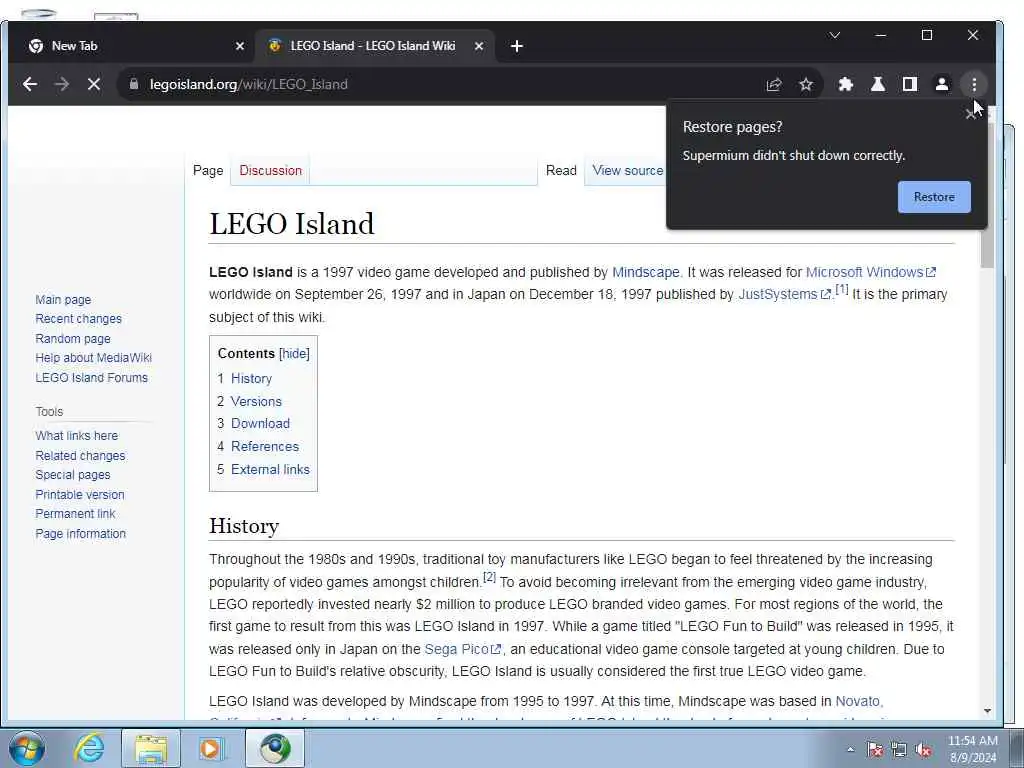Open Windows Media Player from taskbar
The width and height of the screenshot is (1024, 768).
tap(210, 748)
